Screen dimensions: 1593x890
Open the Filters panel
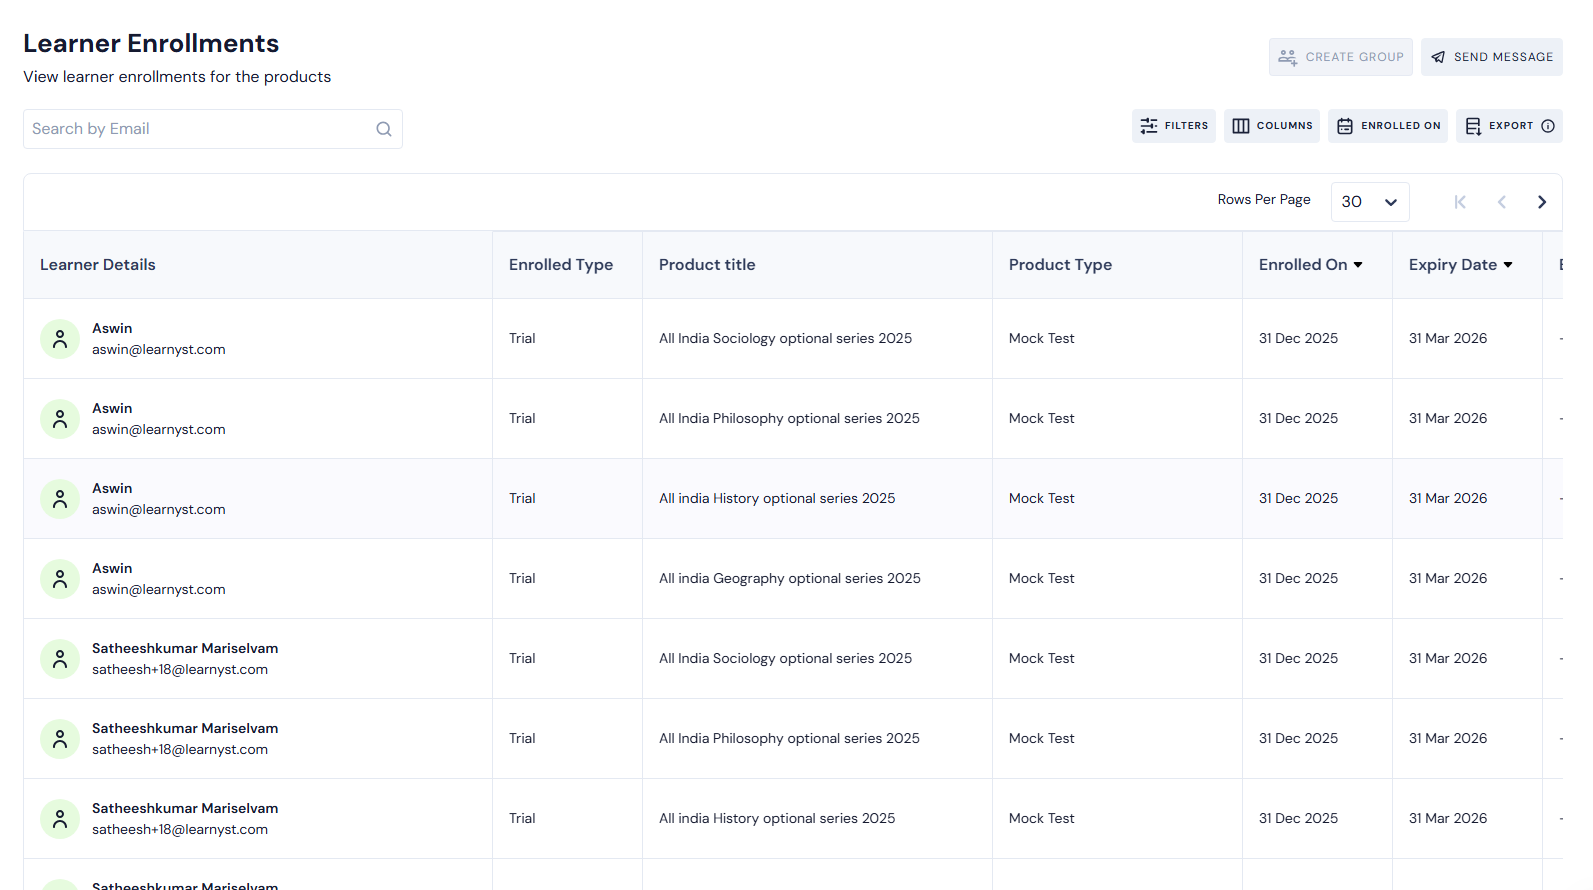1174,126
